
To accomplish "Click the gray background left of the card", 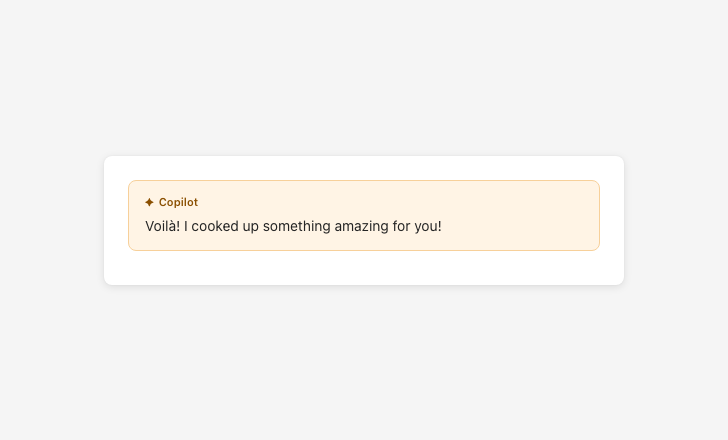I will point(52,220).
